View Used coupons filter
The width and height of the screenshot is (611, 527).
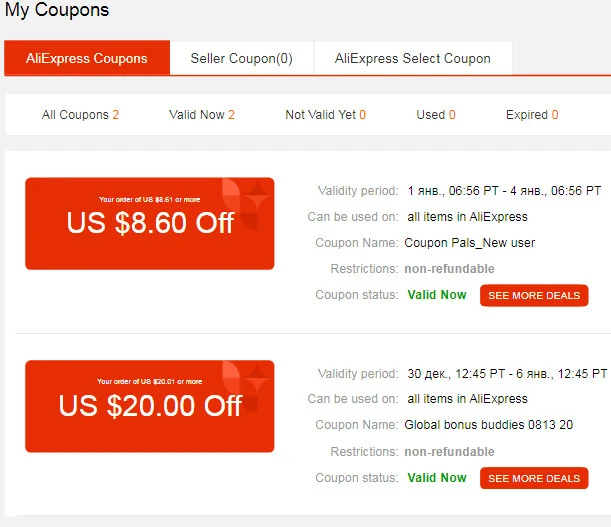coord(436,115)
